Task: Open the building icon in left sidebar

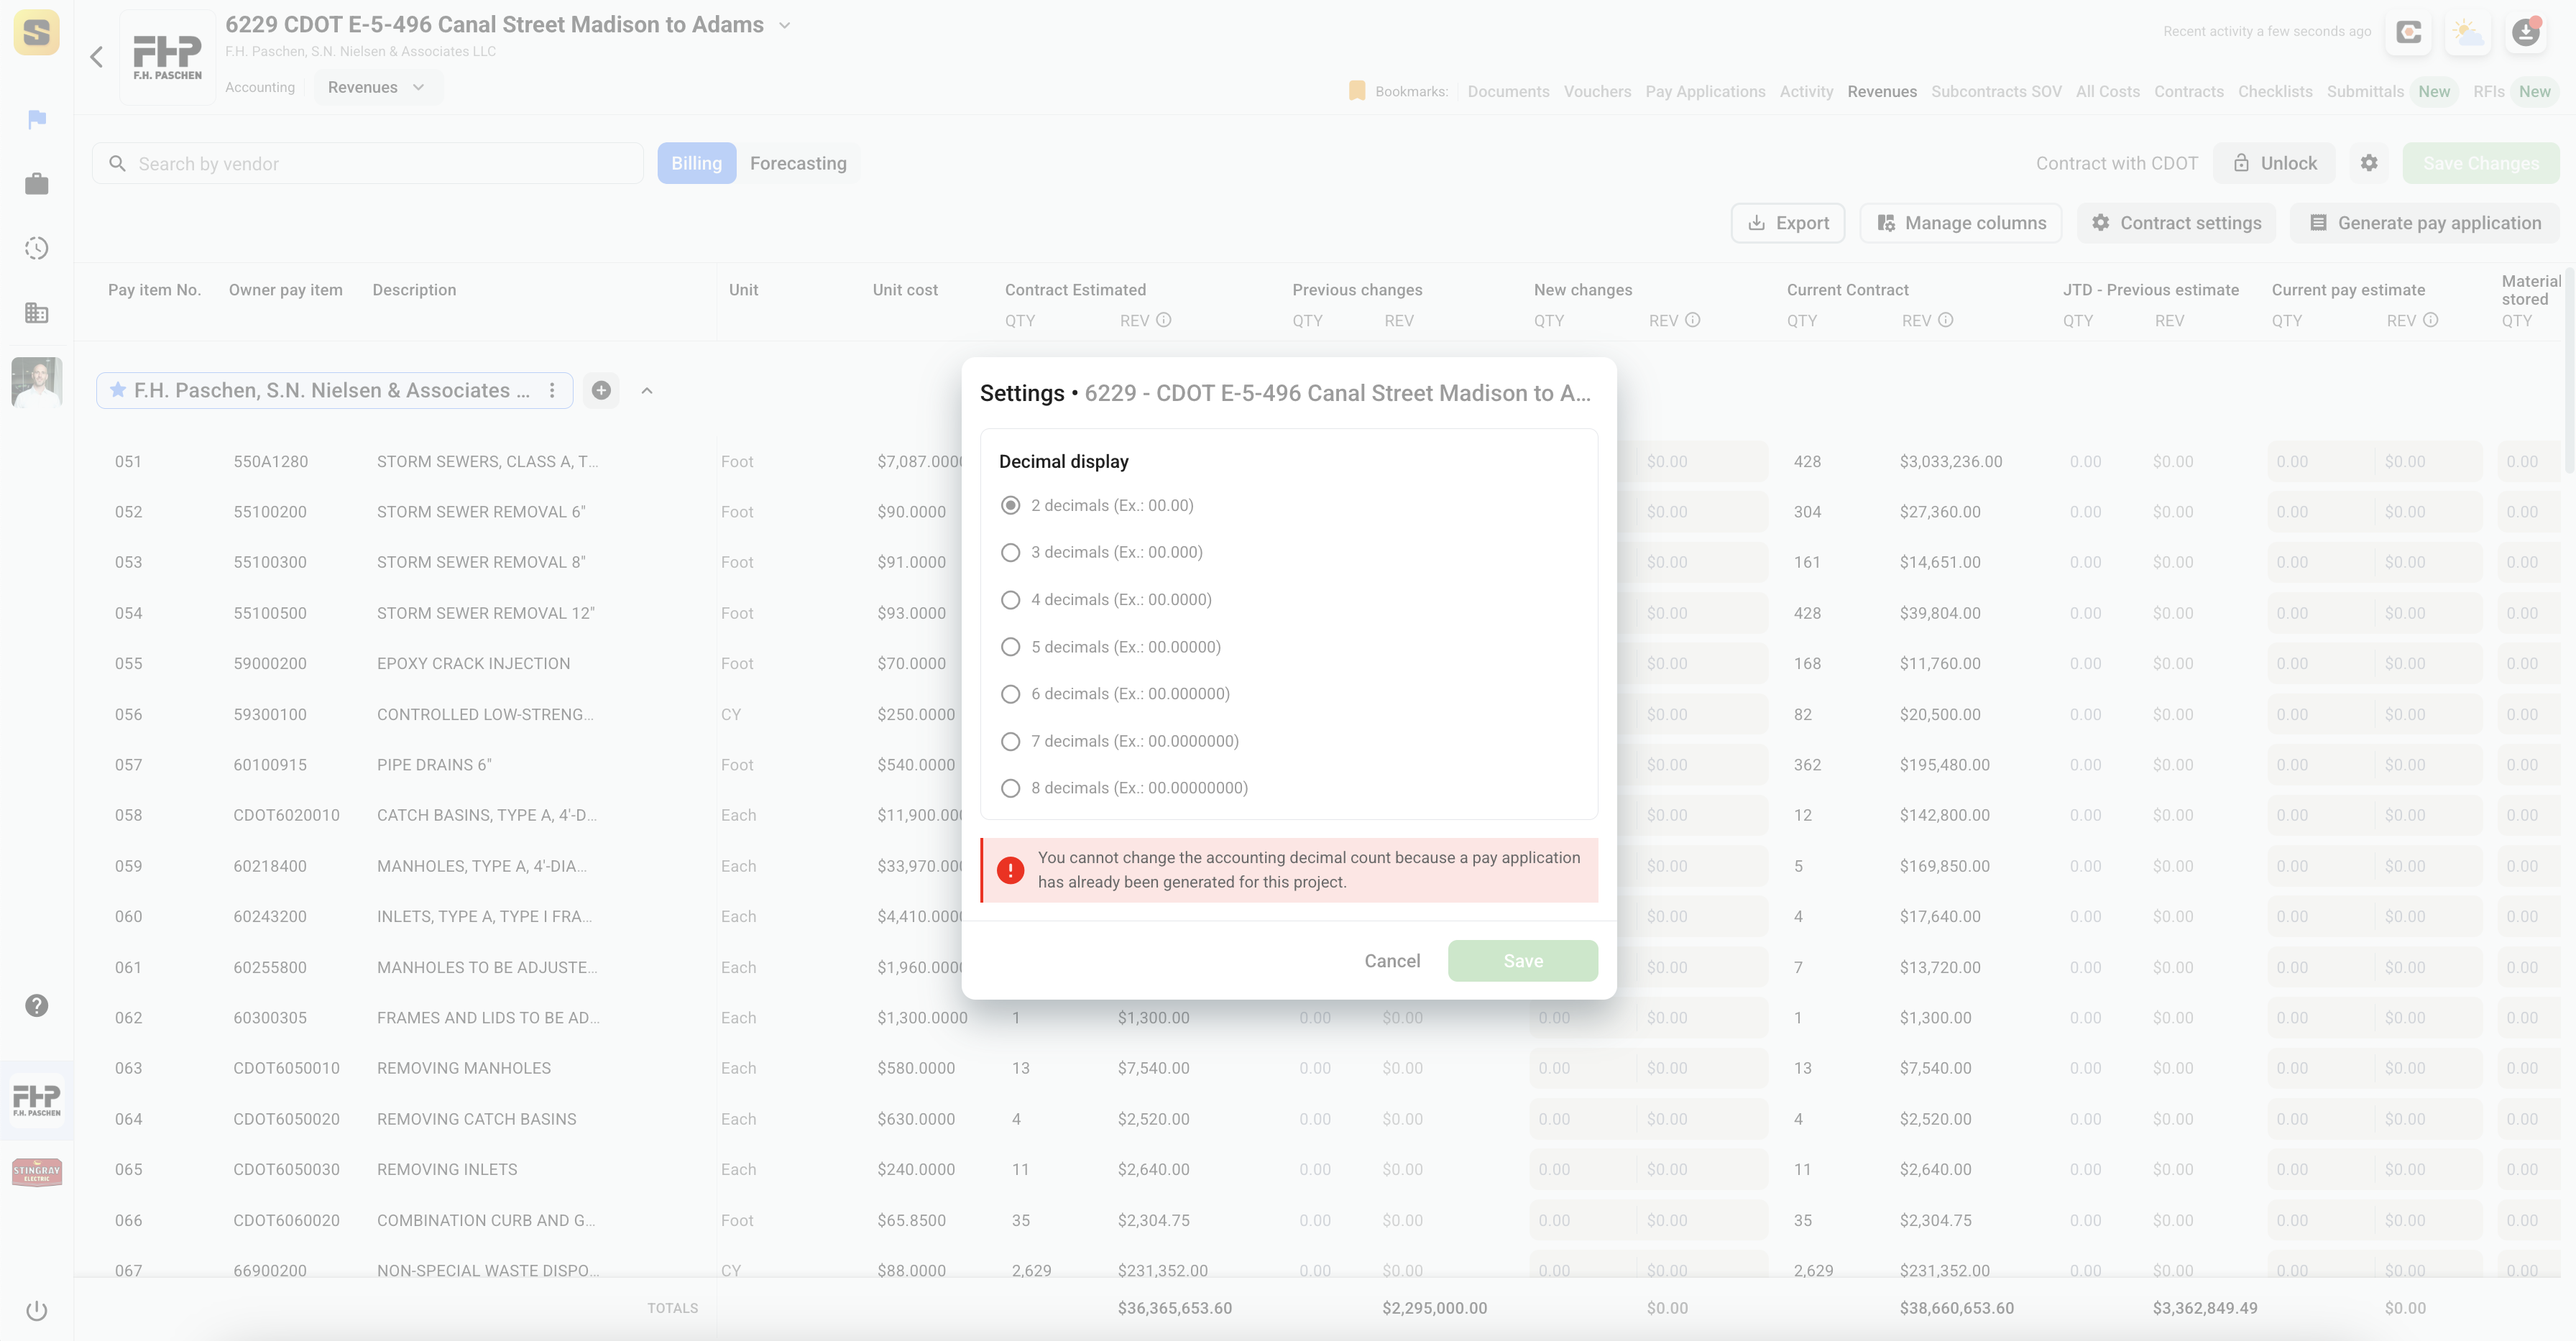Action: pyautogui.click(x=37, y=313)
